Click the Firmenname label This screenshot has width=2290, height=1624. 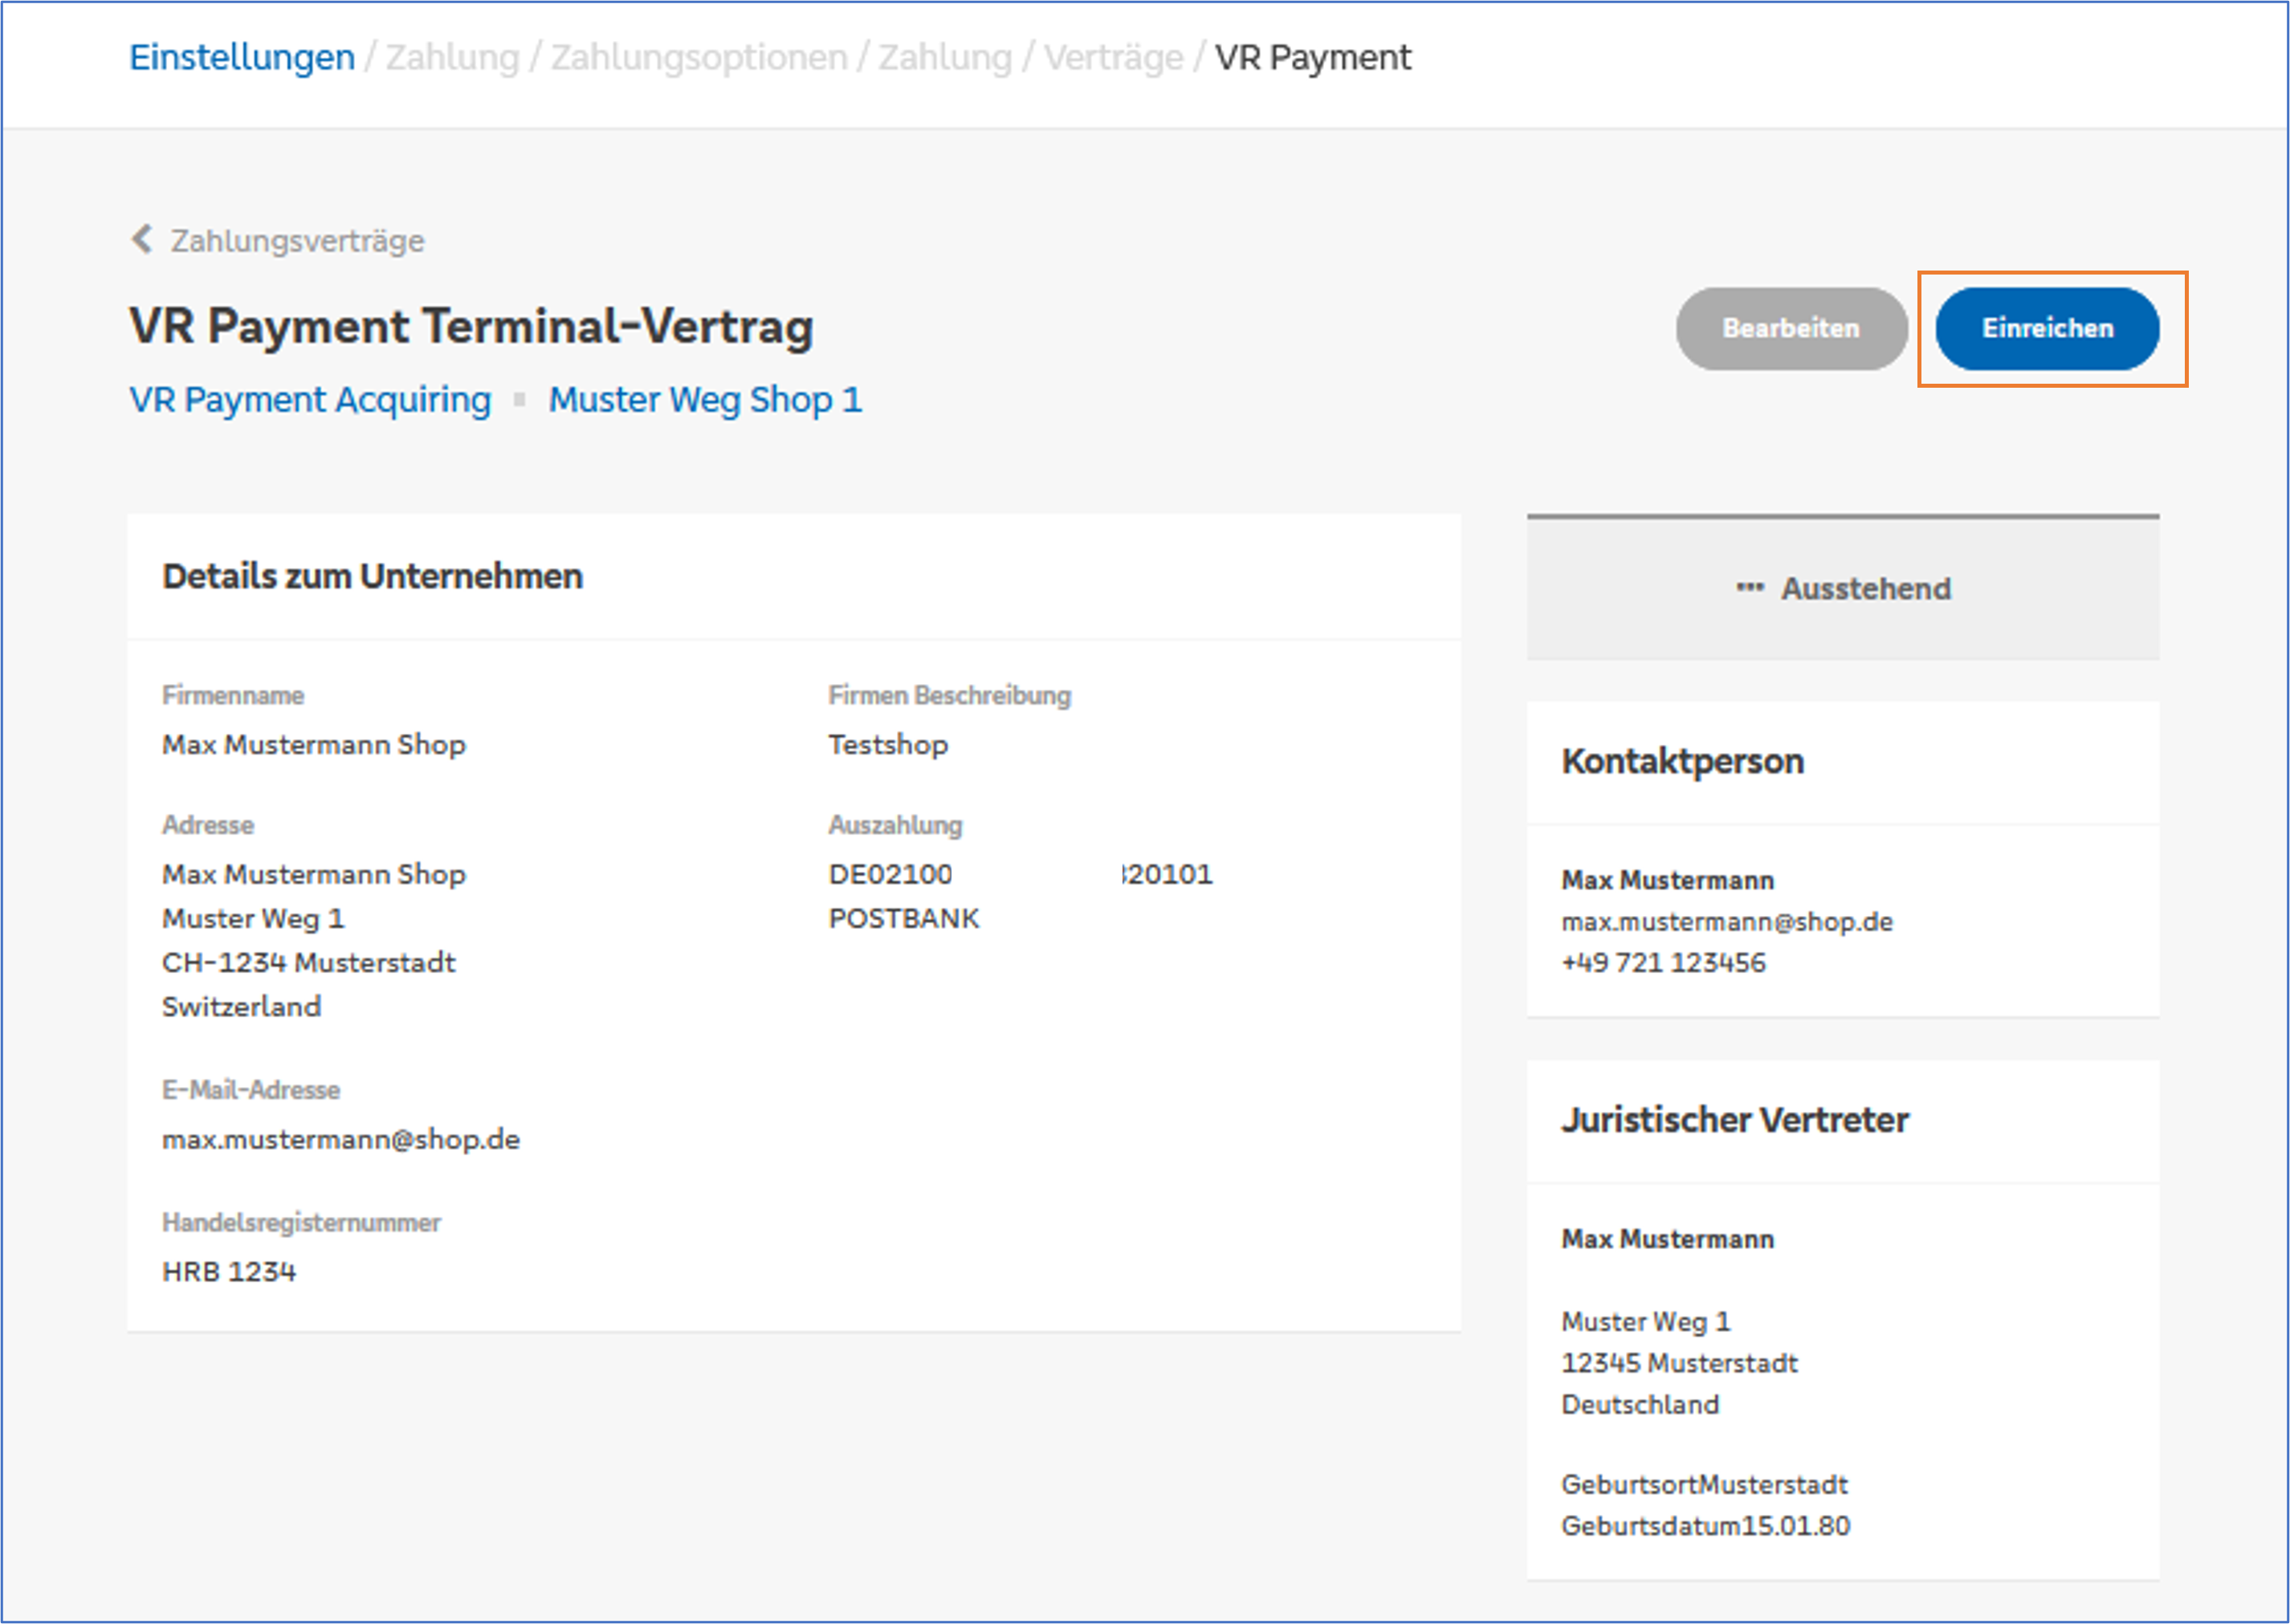click(x=233, y=696)
